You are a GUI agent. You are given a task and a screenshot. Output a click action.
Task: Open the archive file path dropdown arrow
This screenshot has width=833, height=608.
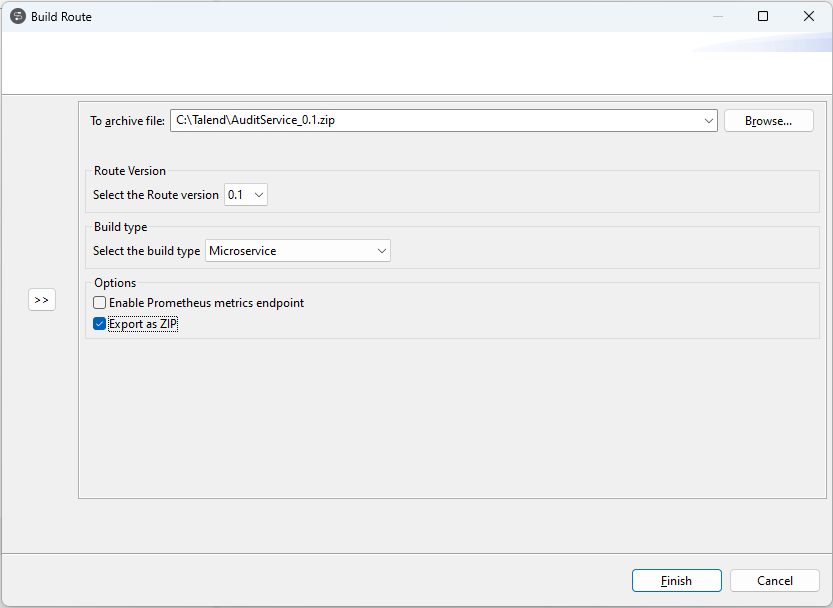click(x=709, y=121)
